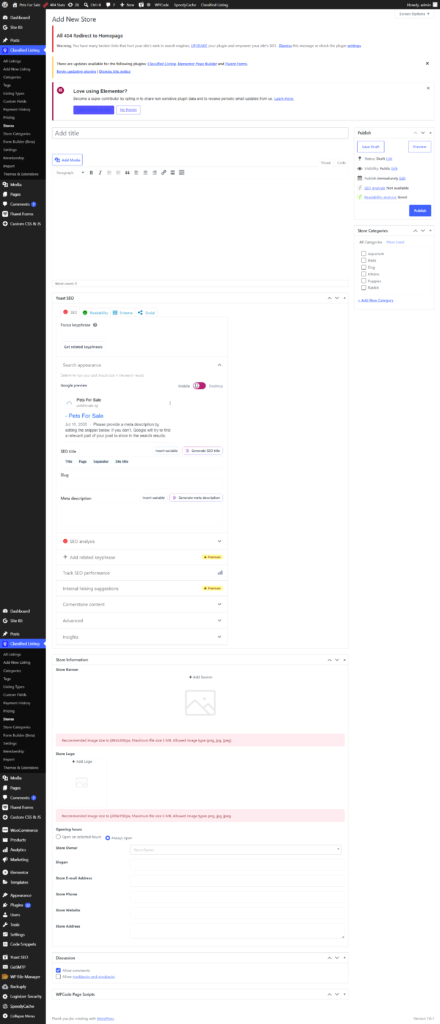Open GoSMTP in the sidebar
Screen dimensions: 440x1024
pos(23,967)
